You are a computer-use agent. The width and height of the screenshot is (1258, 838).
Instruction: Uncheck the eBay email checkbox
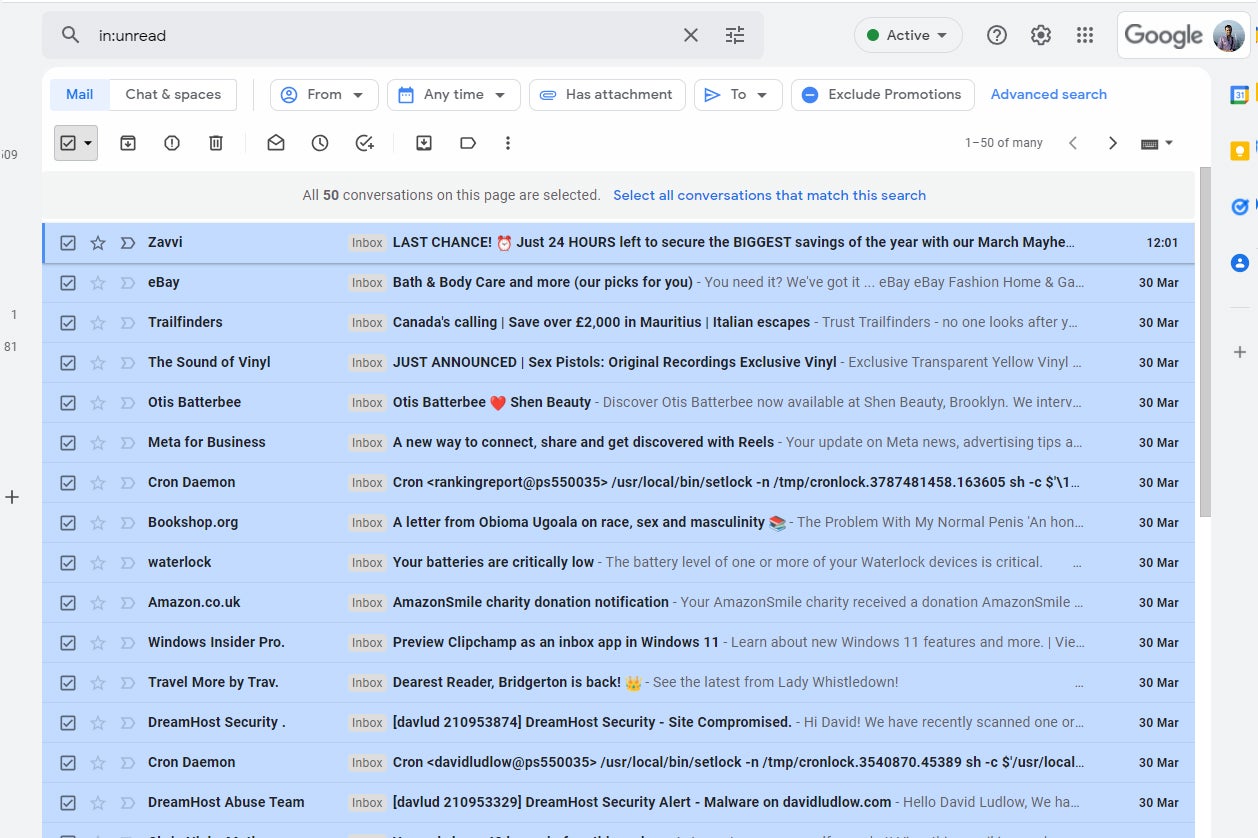(68, 283)
